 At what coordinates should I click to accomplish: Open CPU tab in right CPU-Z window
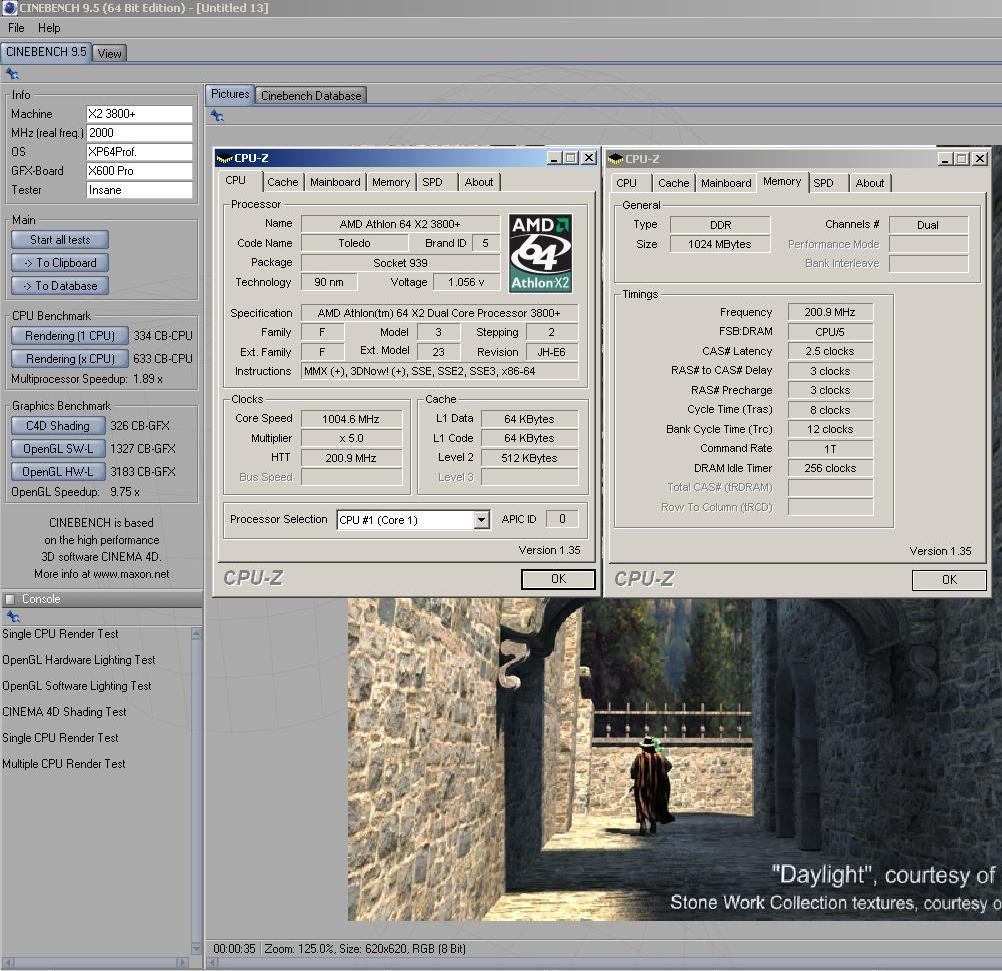pyautogui.click(x=626, y=183)
